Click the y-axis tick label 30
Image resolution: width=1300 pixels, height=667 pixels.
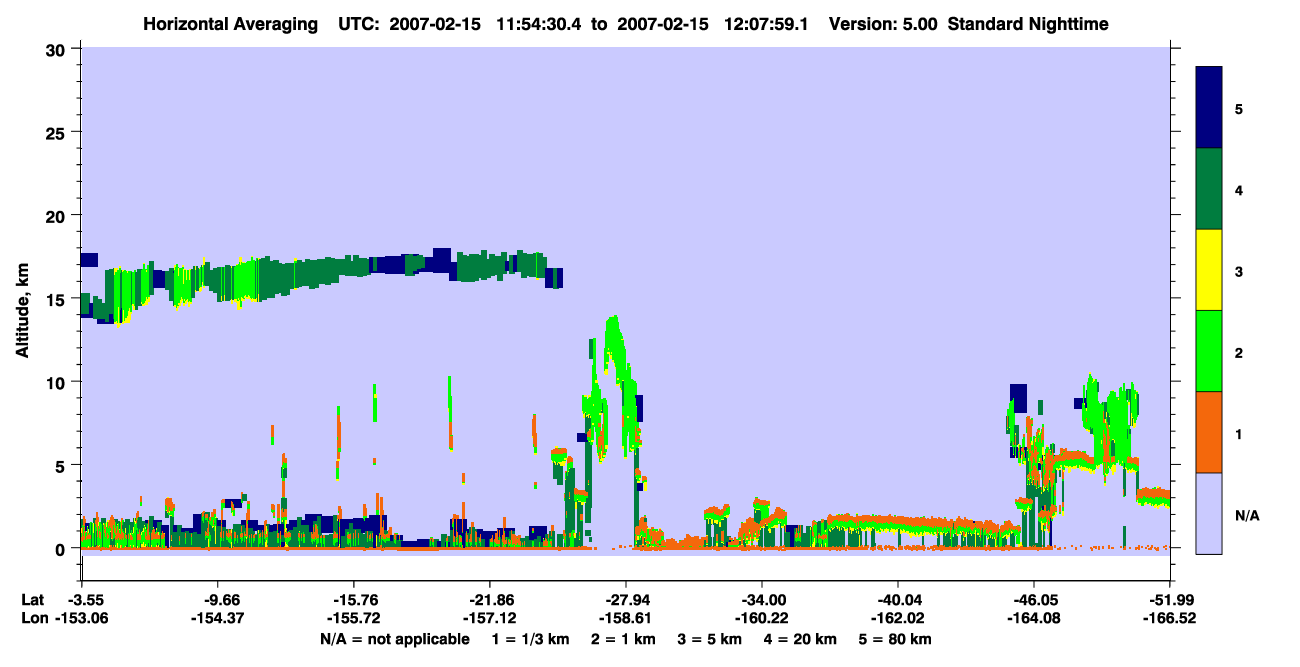point(57,49)
